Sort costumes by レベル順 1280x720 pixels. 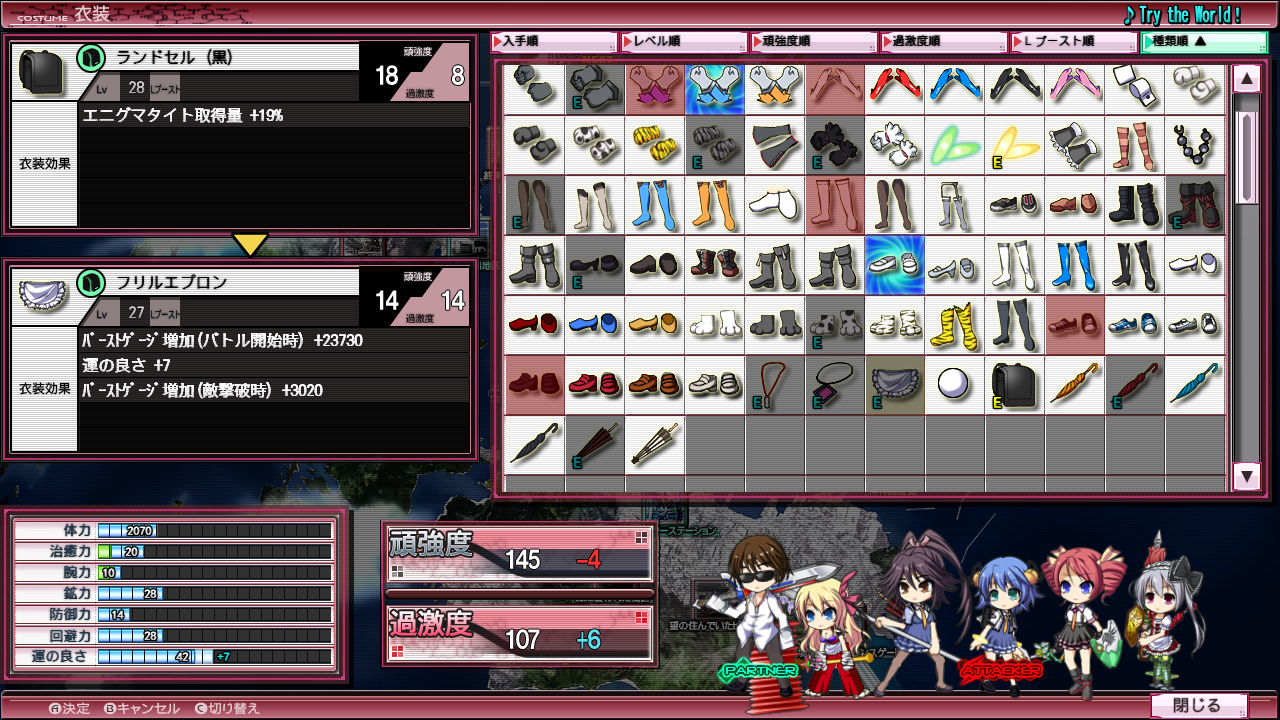coord(684,42)
